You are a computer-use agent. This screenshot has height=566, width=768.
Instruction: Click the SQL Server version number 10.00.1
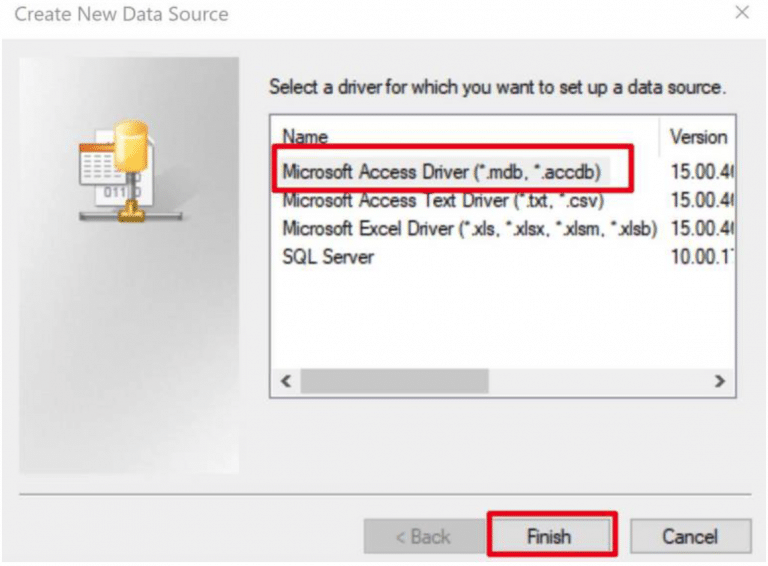[x=701, y=257]
